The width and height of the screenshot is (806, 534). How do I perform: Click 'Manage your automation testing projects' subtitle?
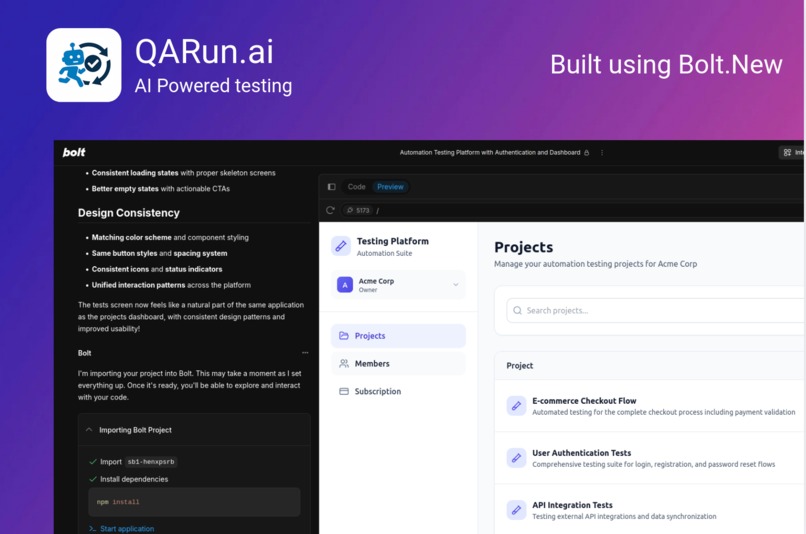click(x=595, y=264)
